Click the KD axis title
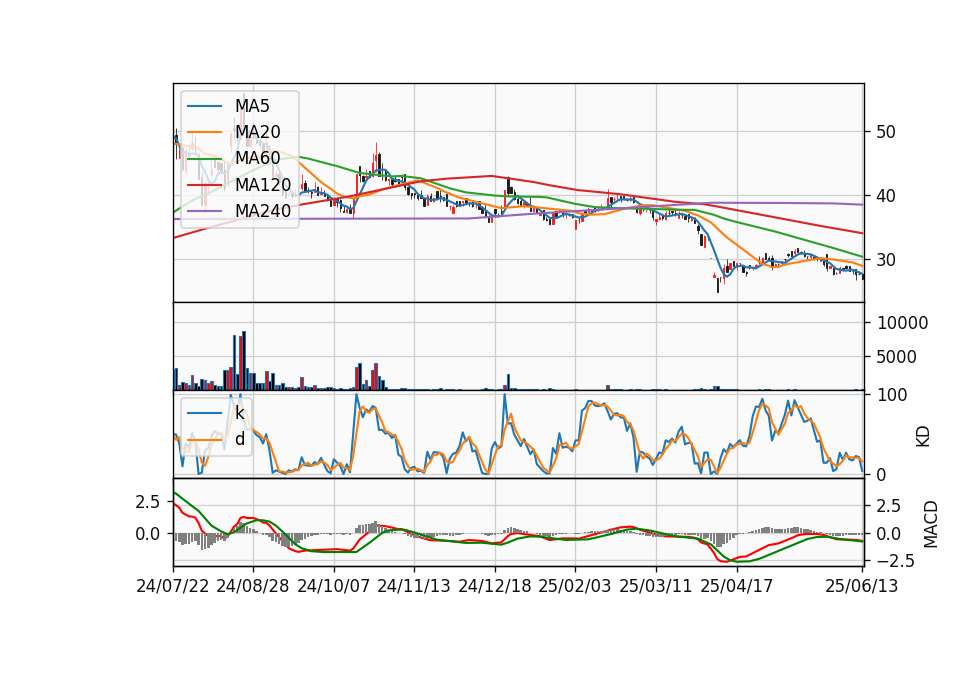The height and width of the screenshot is (690, 960). point(923,437)
